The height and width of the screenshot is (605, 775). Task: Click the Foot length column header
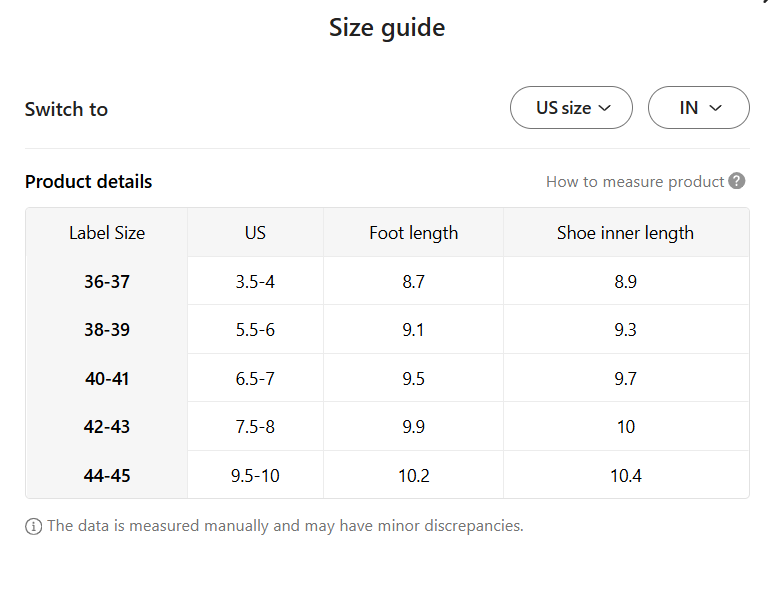coord(413,233)
